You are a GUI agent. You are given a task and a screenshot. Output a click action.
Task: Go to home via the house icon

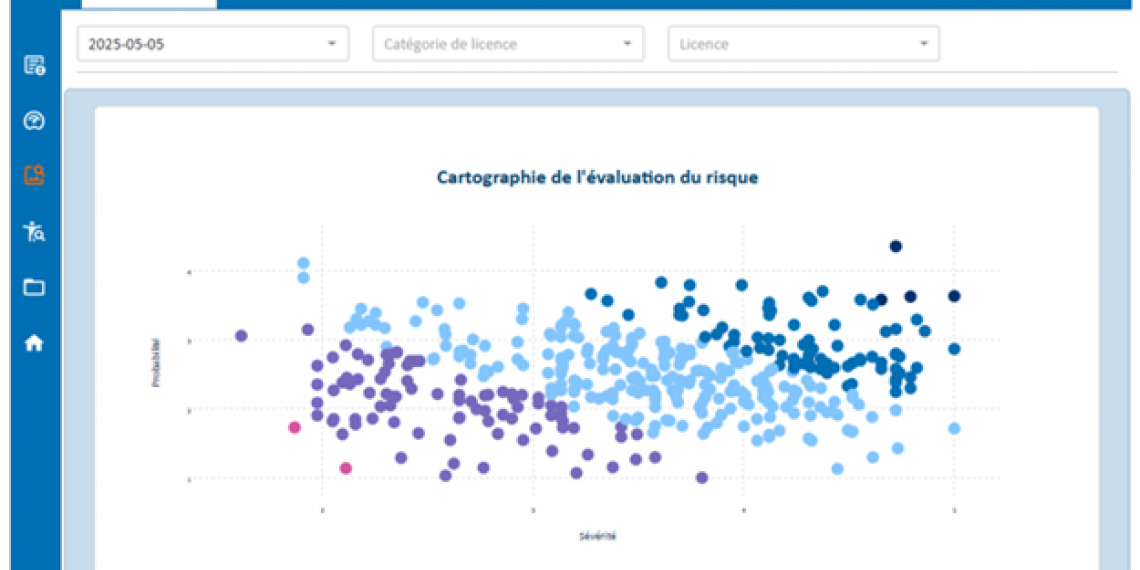34,343
